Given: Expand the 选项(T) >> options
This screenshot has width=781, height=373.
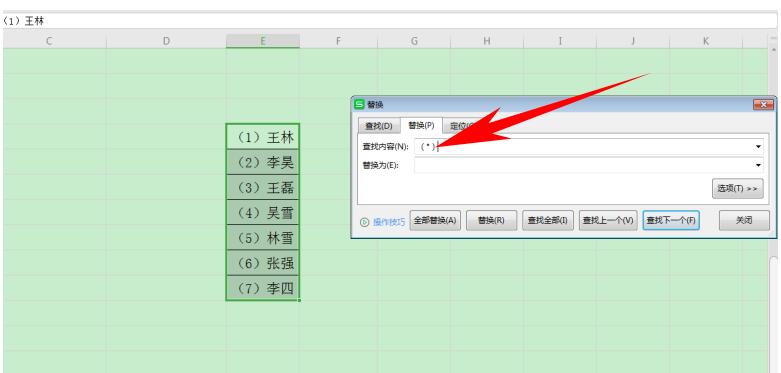Looking at the screenshot, I should coord(738,189).
